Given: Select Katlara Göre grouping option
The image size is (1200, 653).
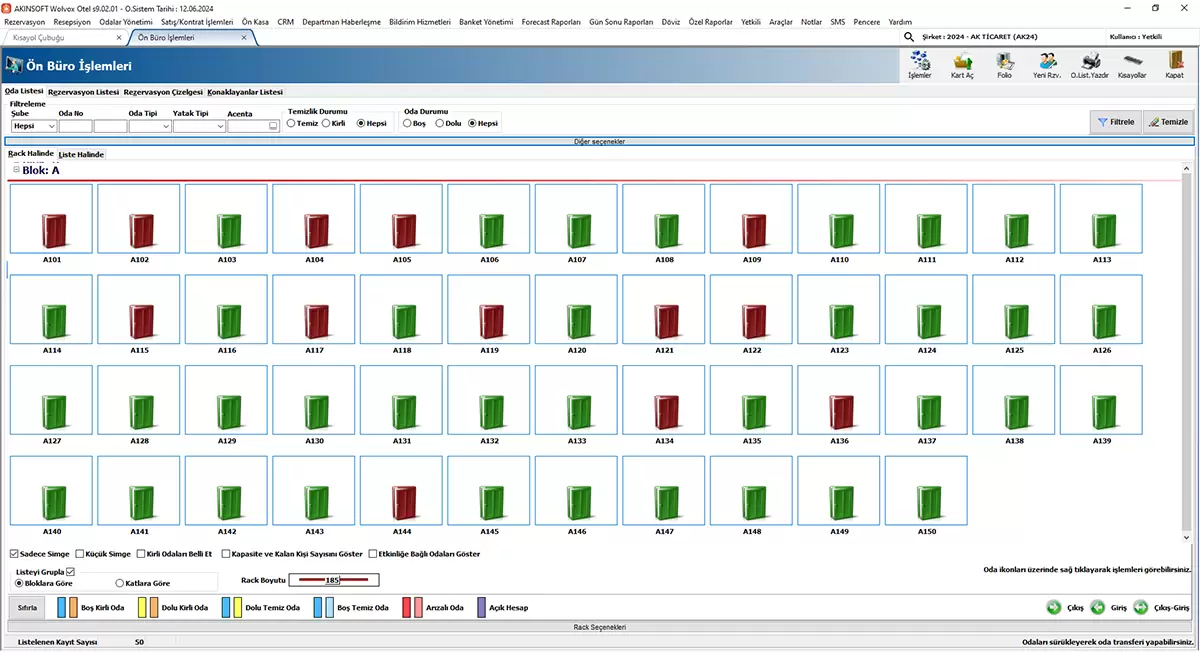Looking at the screenshot, I should click(x=120, y=583).
